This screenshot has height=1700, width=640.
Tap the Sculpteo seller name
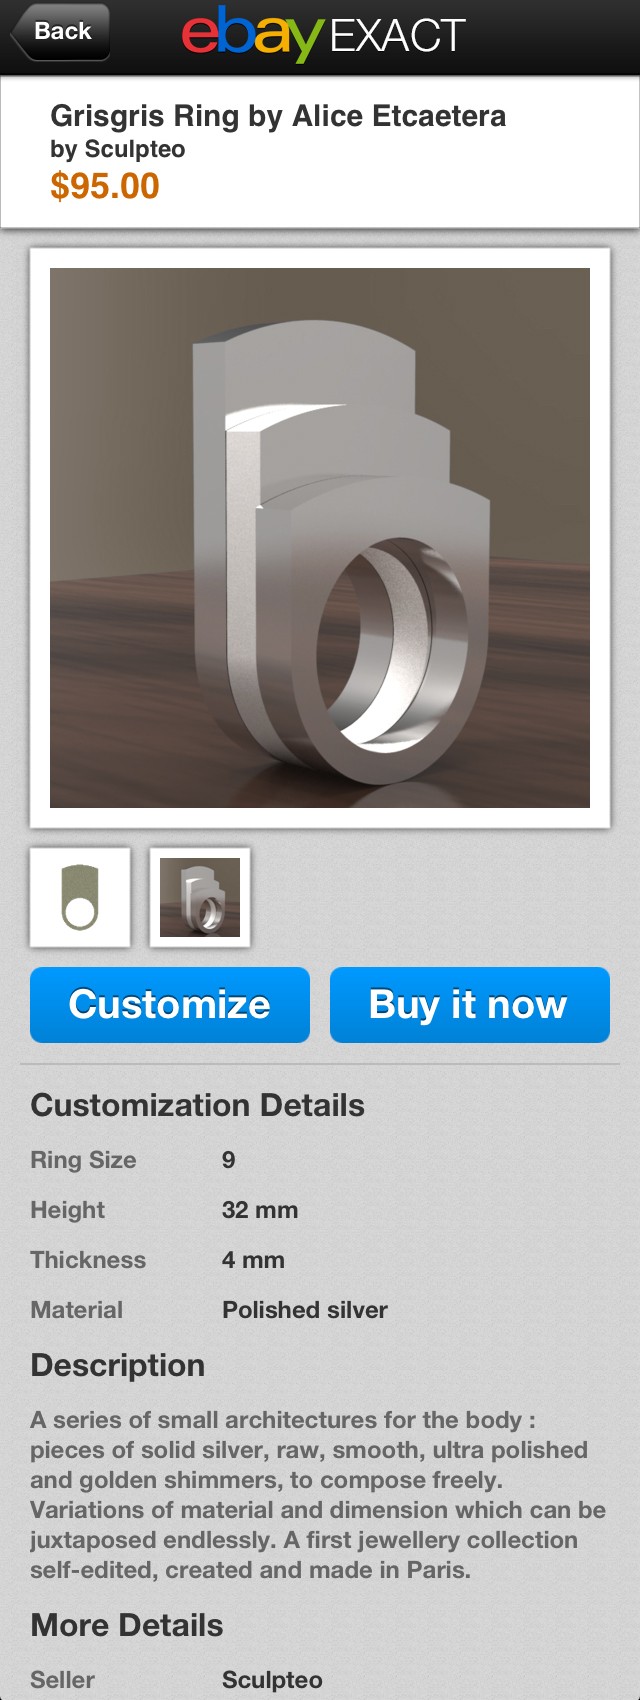click(272, 1680)
